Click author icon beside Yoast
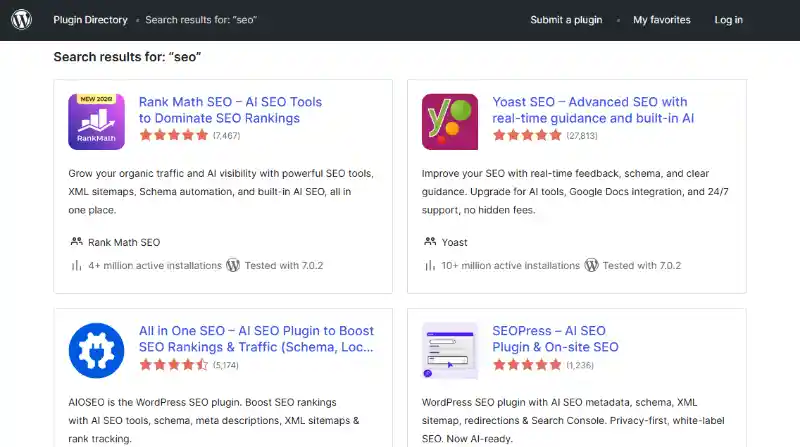Image resolution: width=800 pixels, height=447 pixels. (430, 241)
